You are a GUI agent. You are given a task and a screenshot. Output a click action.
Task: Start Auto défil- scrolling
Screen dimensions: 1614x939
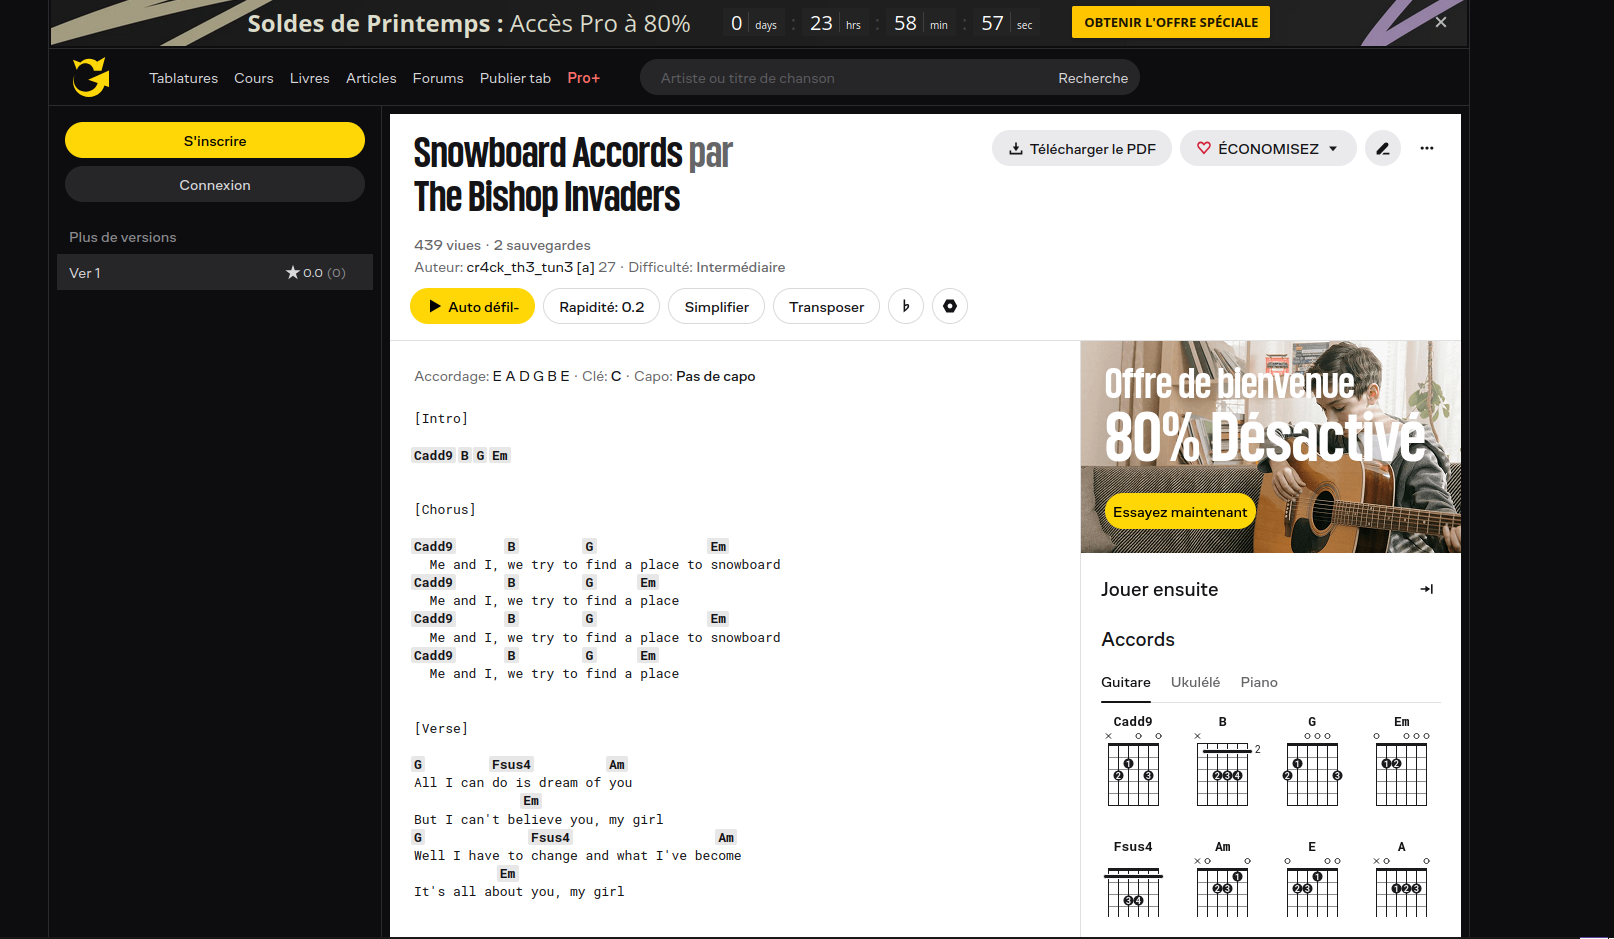point(472,306)
